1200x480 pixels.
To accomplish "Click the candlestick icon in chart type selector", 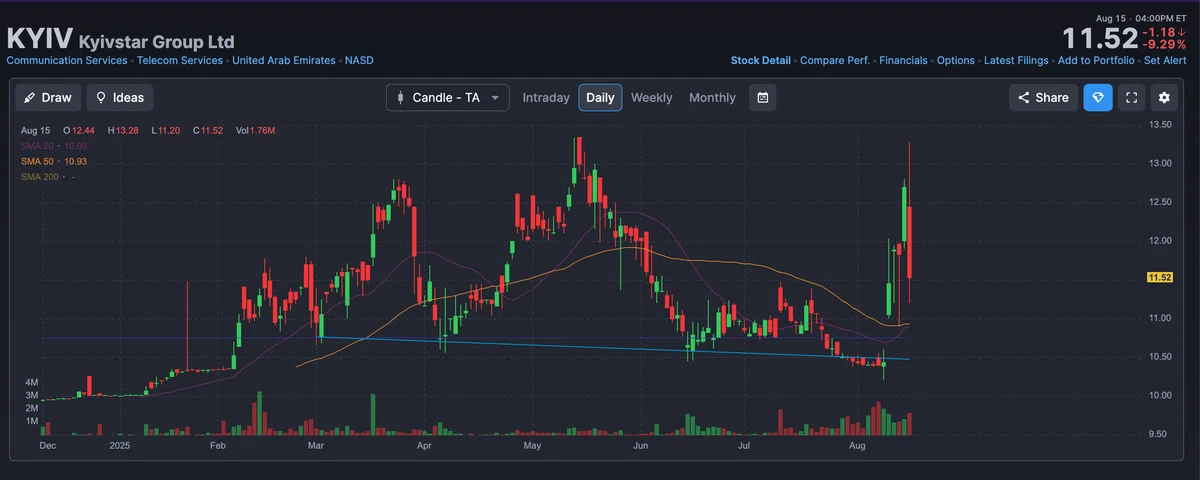I will (x=402, y=98).
